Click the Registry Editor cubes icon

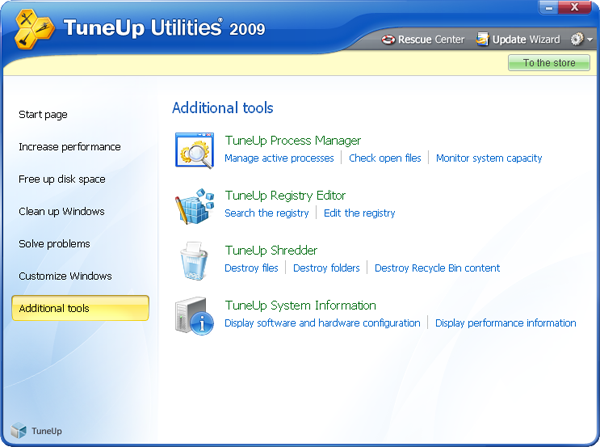pos(194,206)
